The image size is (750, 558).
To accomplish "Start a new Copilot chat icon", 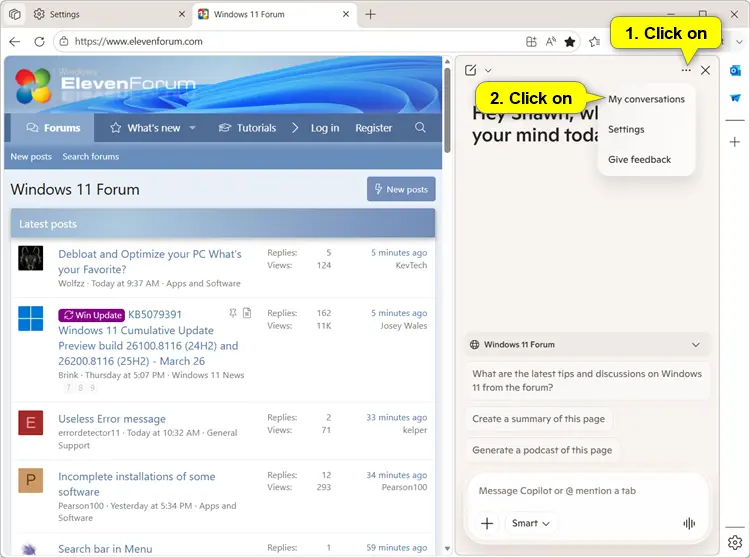I will click(x=471, y=70).
